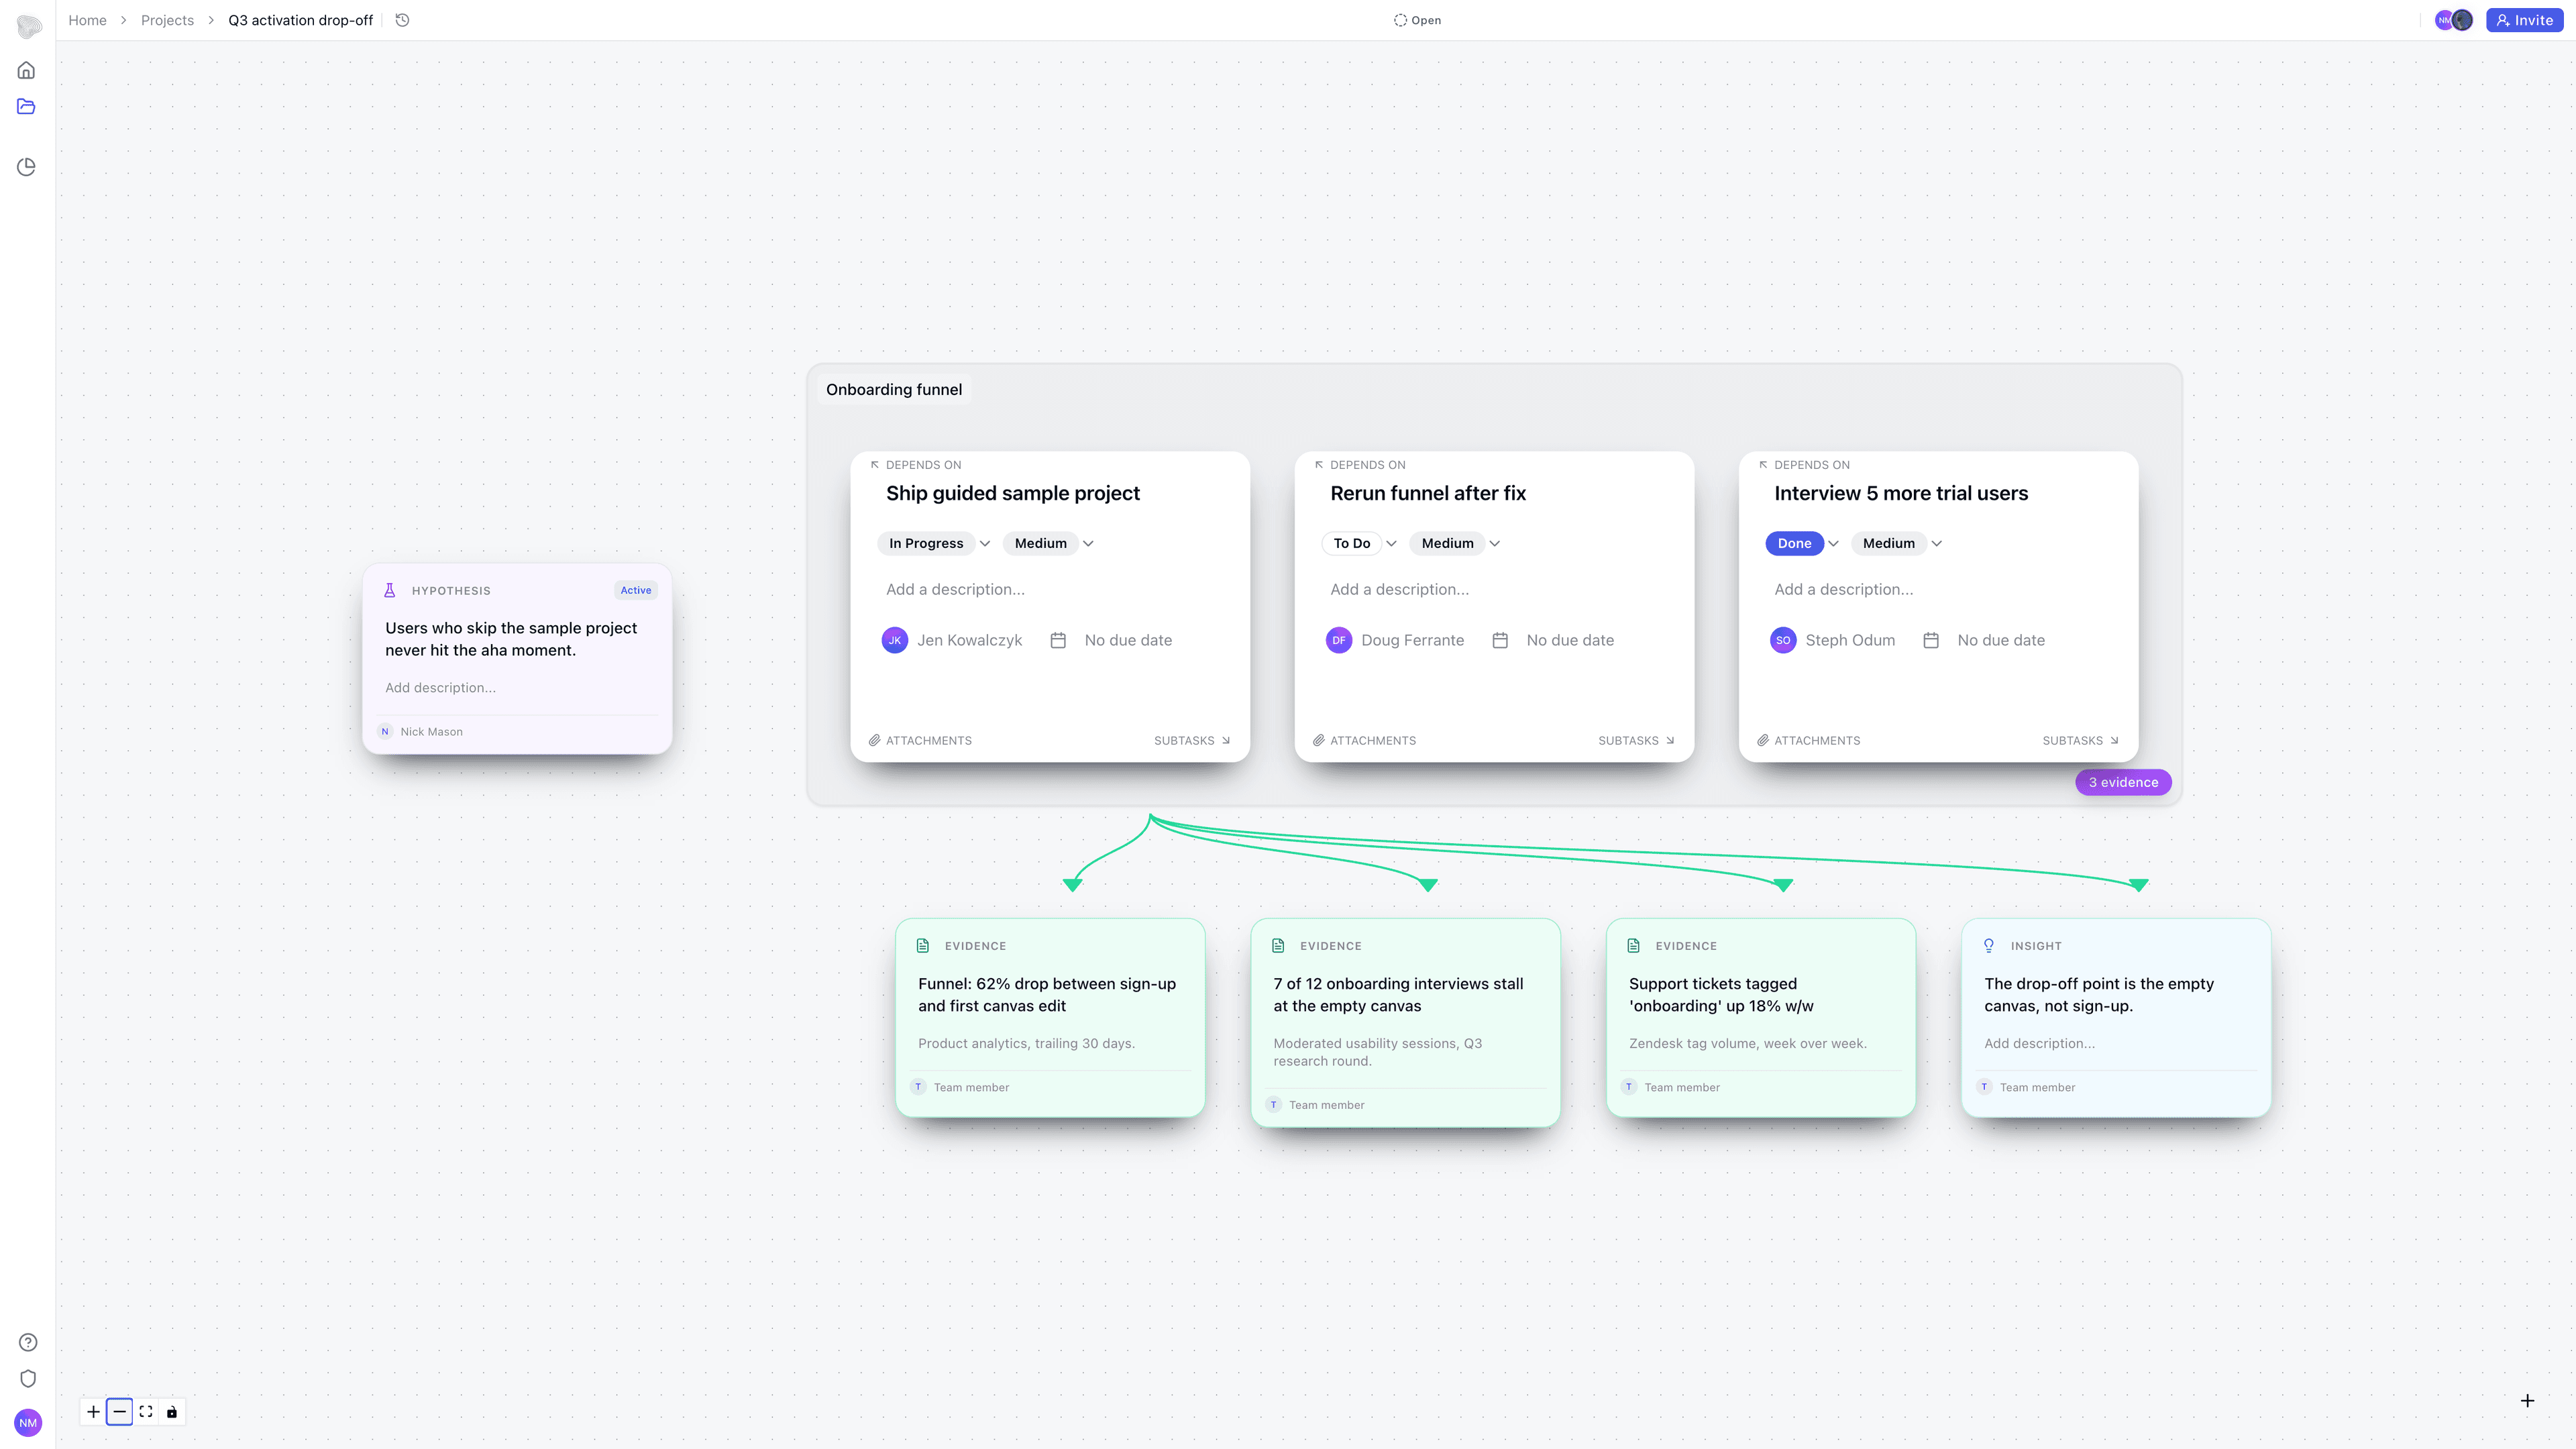The height and width of the screenshot is (1449, 2576).
Task: Select the Onboarding funnel group label
Action: click(x=894, y=389)
